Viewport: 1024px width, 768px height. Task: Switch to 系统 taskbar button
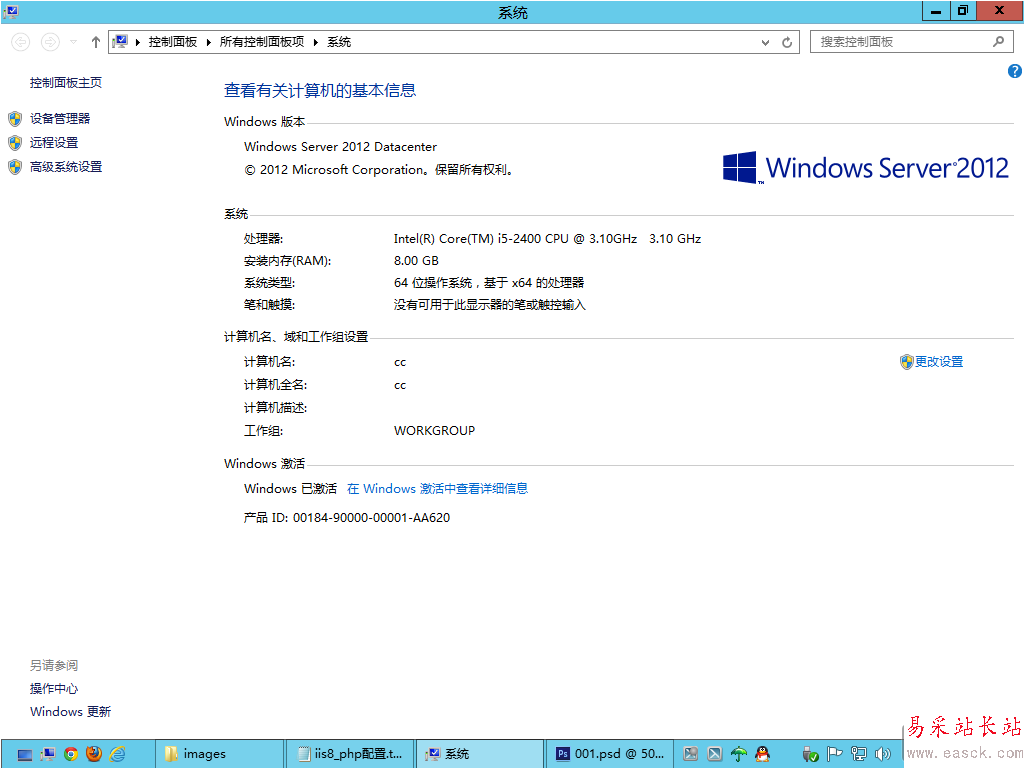tap(479, 754)
